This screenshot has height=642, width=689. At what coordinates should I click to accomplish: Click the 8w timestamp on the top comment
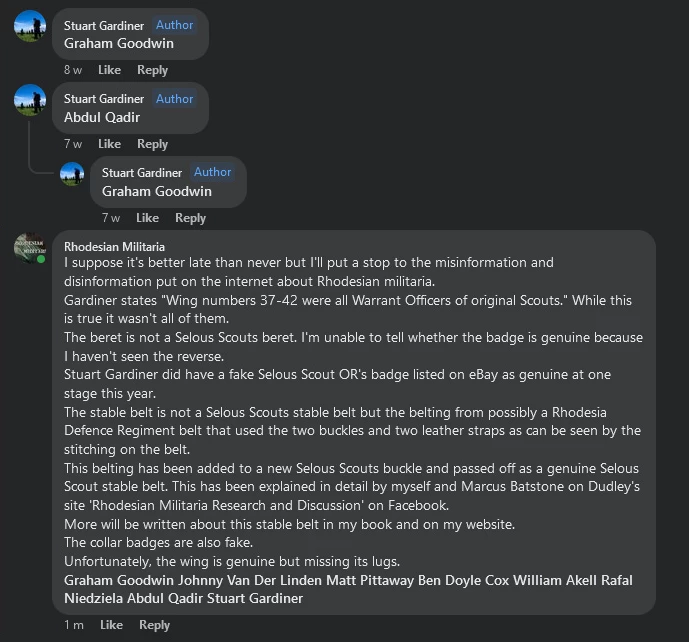click(x=73, y=70)
